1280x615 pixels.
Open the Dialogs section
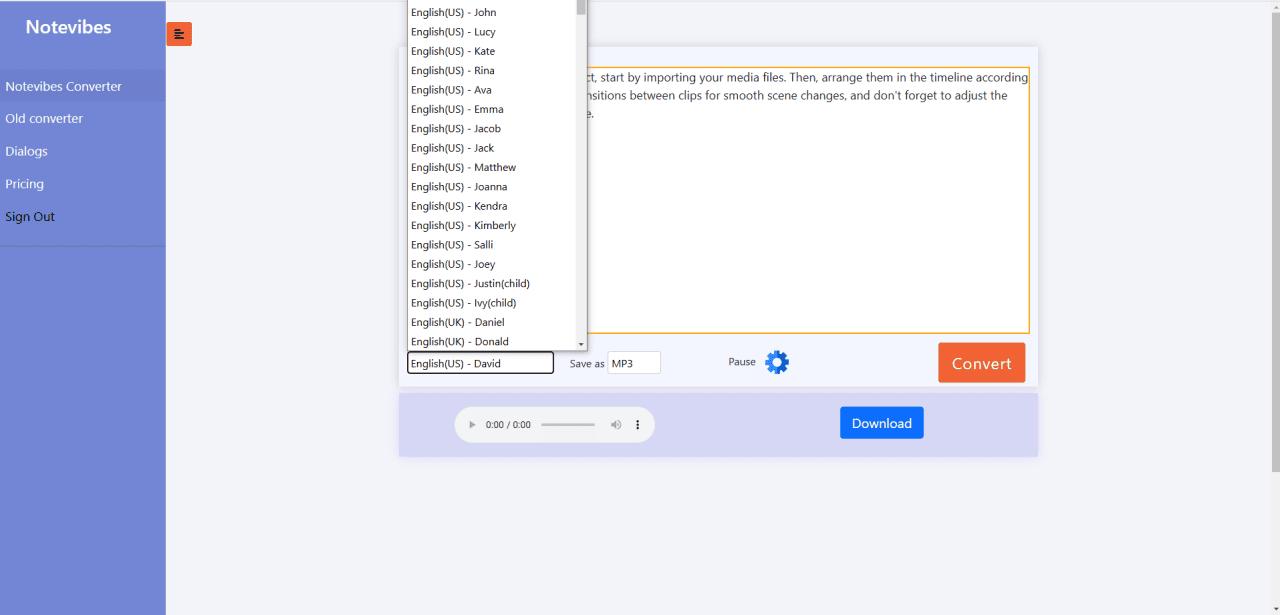tap(26, 151)
